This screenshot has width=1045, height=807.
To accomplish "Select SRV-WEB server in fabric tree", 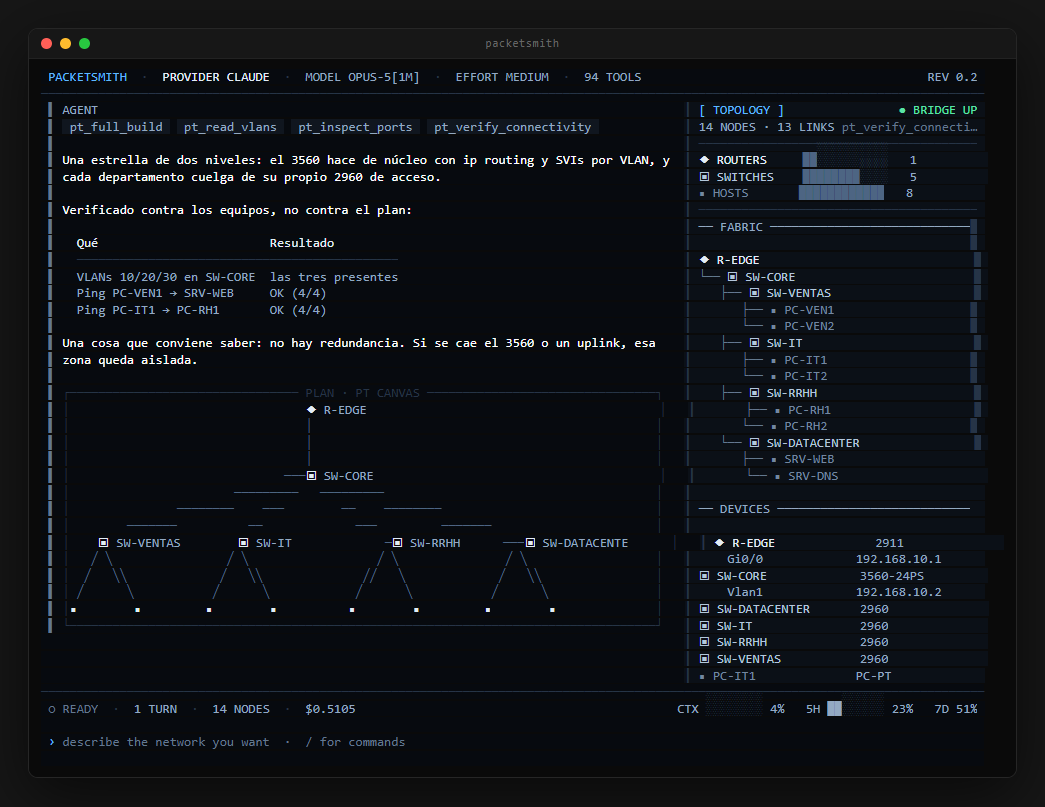I will coord(809,459).
